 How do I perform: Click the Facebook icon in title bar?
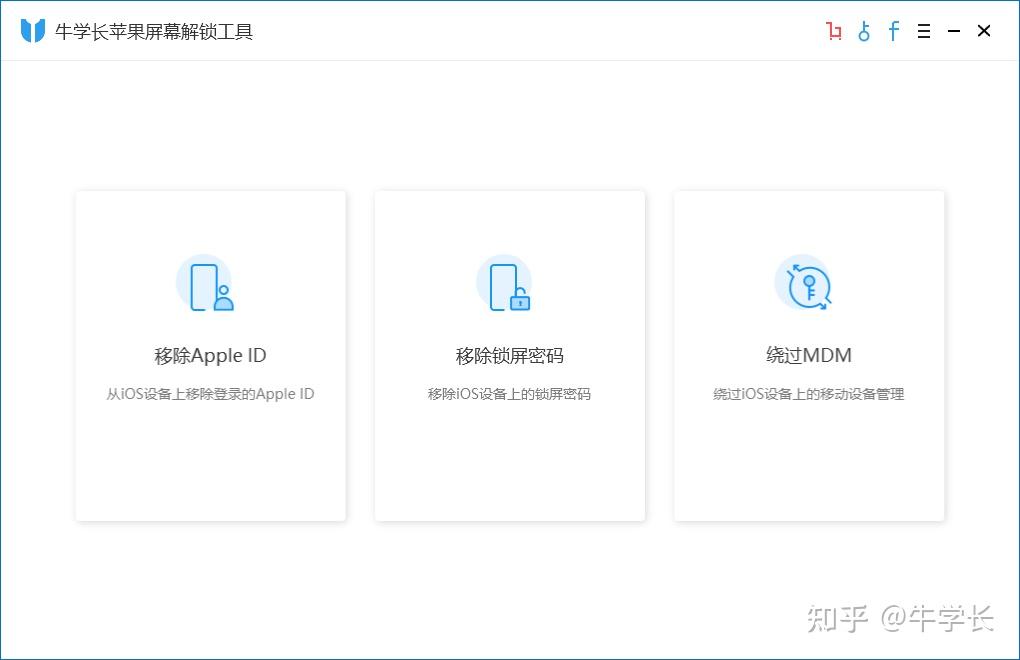pyautogui.click(x=894, y=31)
